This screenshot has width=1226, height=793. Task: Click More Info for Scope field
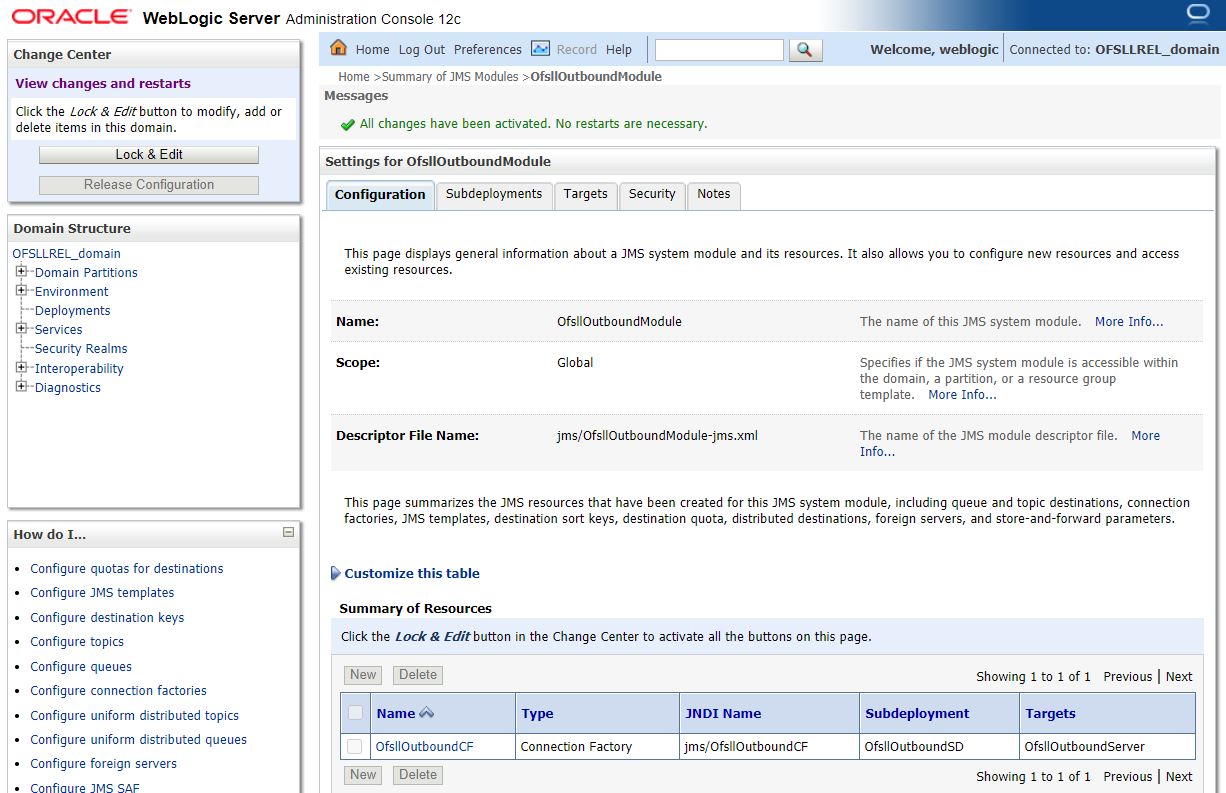pyautogui.click(x=962, y=395)
